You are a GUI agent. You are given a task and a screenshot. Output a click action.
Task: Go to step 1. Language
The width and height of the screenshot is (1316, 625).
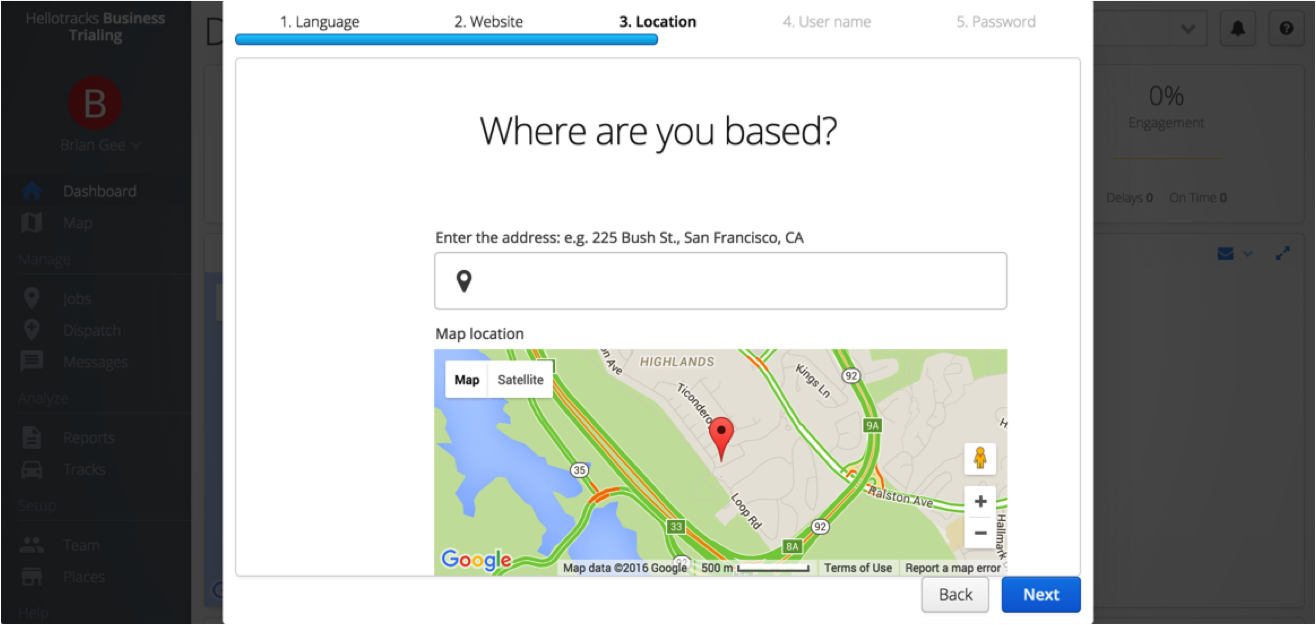(319, 22)
